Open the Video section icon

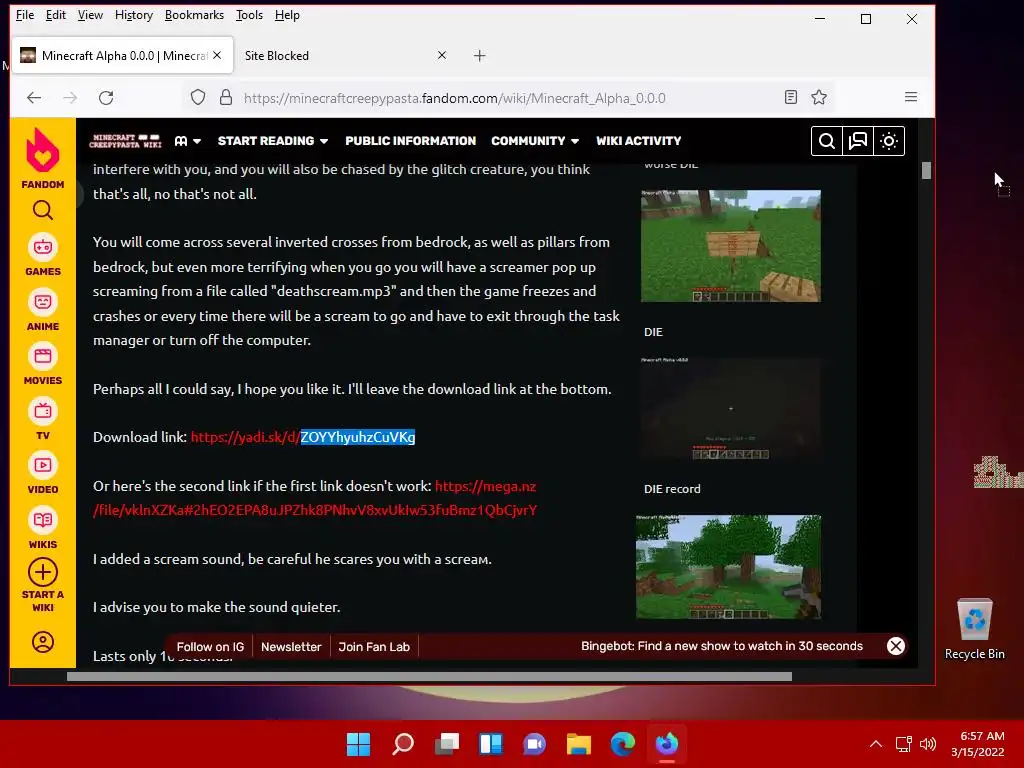(x=42, y=466)
